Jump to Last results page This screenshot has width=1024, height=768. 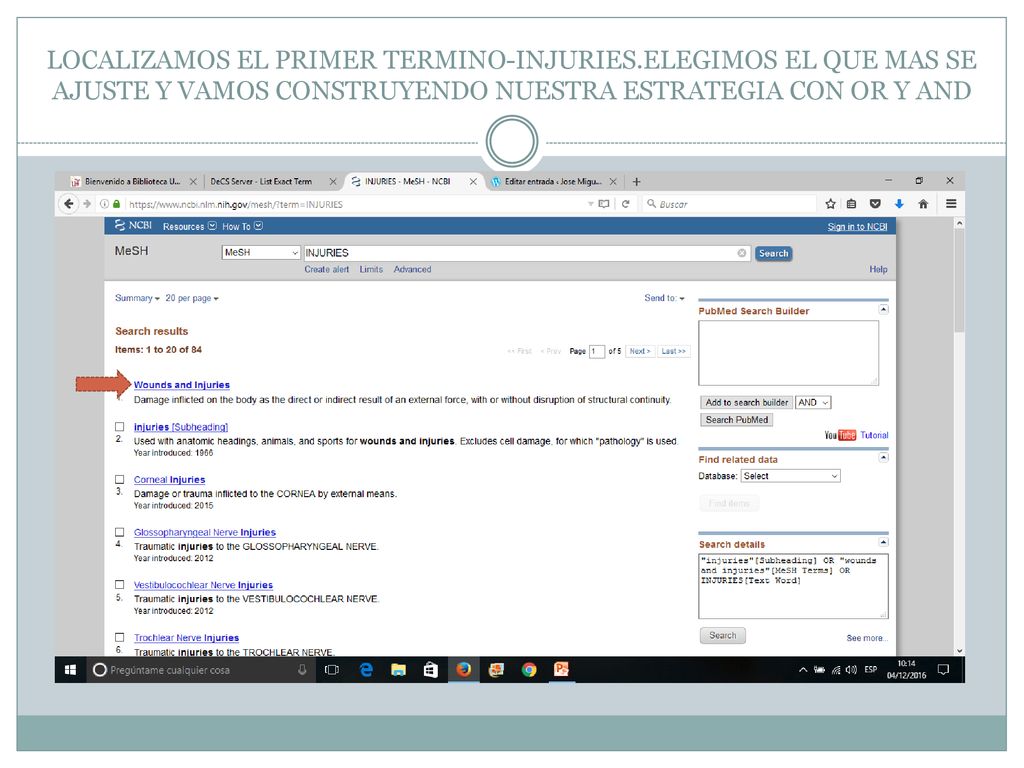click(x=673, y=351)
